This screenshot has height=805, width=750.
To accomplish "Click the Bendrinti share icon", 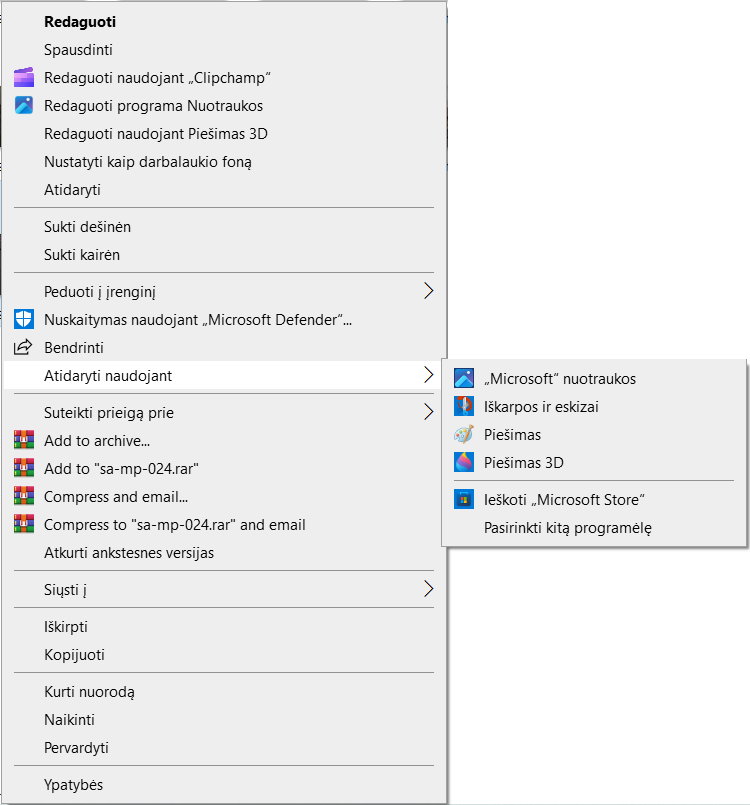I will click(24, 348).
